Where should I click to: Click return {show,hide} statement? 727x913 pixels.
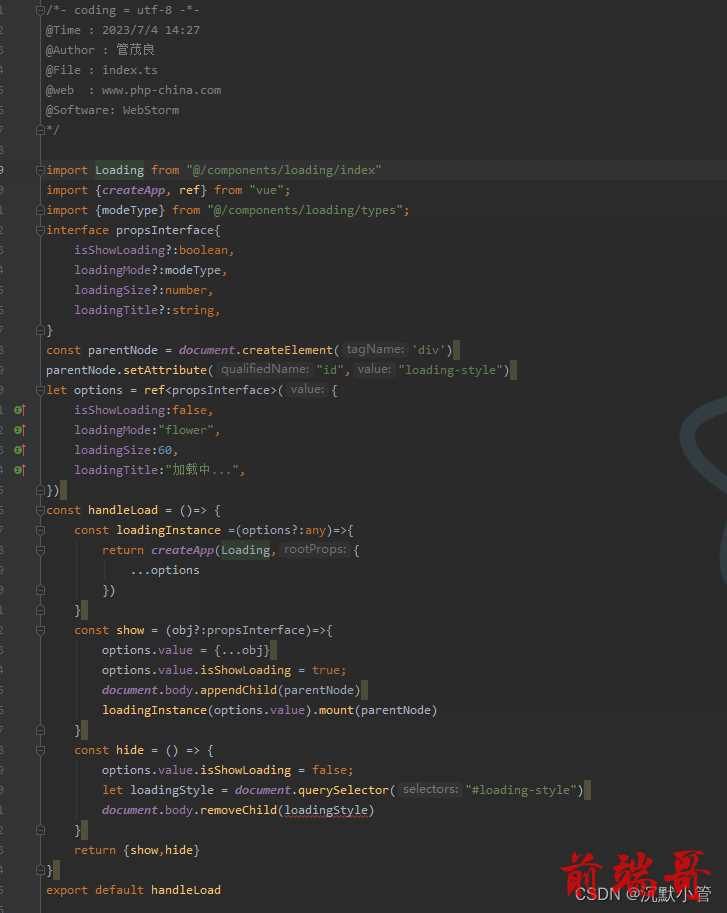[x=137, y=850]
